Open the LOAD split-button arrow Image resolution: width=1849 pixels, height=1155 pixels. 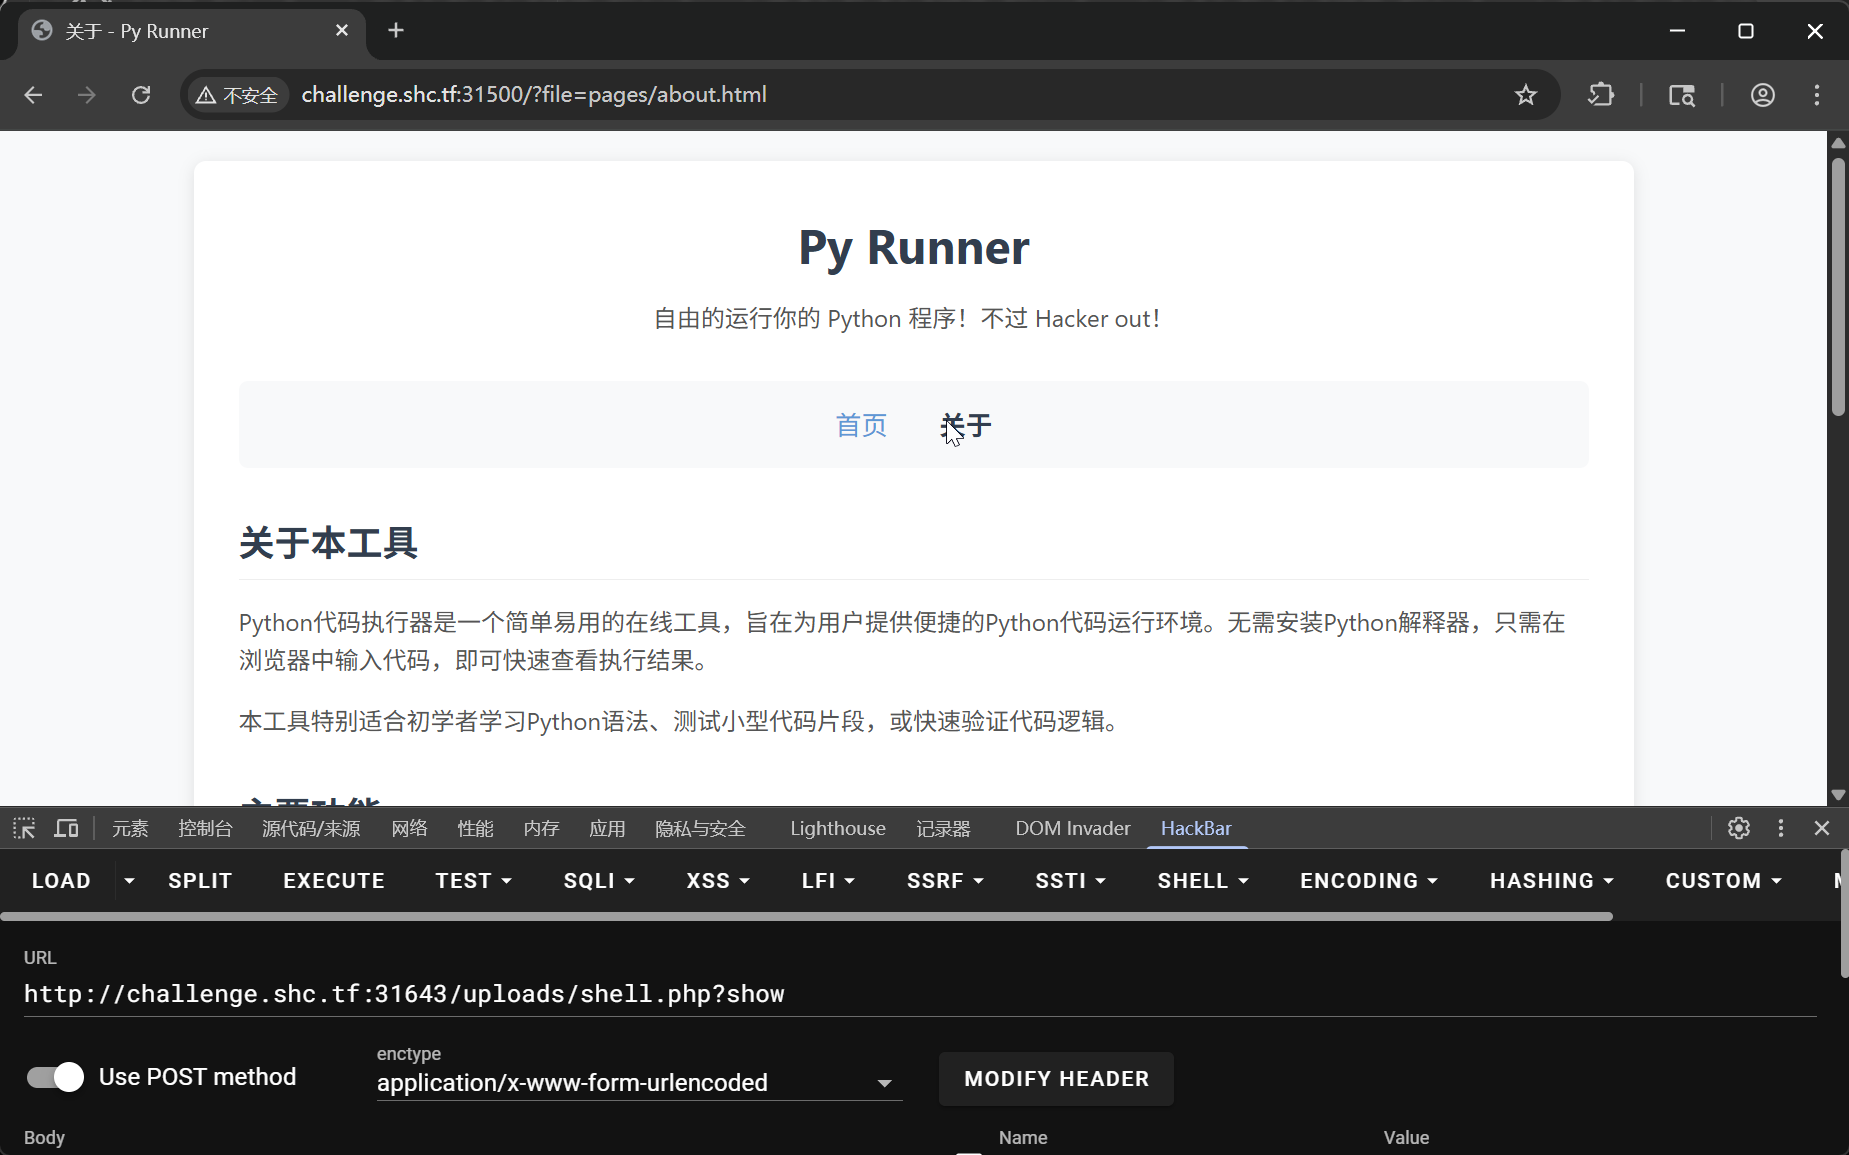click(129, 881)
